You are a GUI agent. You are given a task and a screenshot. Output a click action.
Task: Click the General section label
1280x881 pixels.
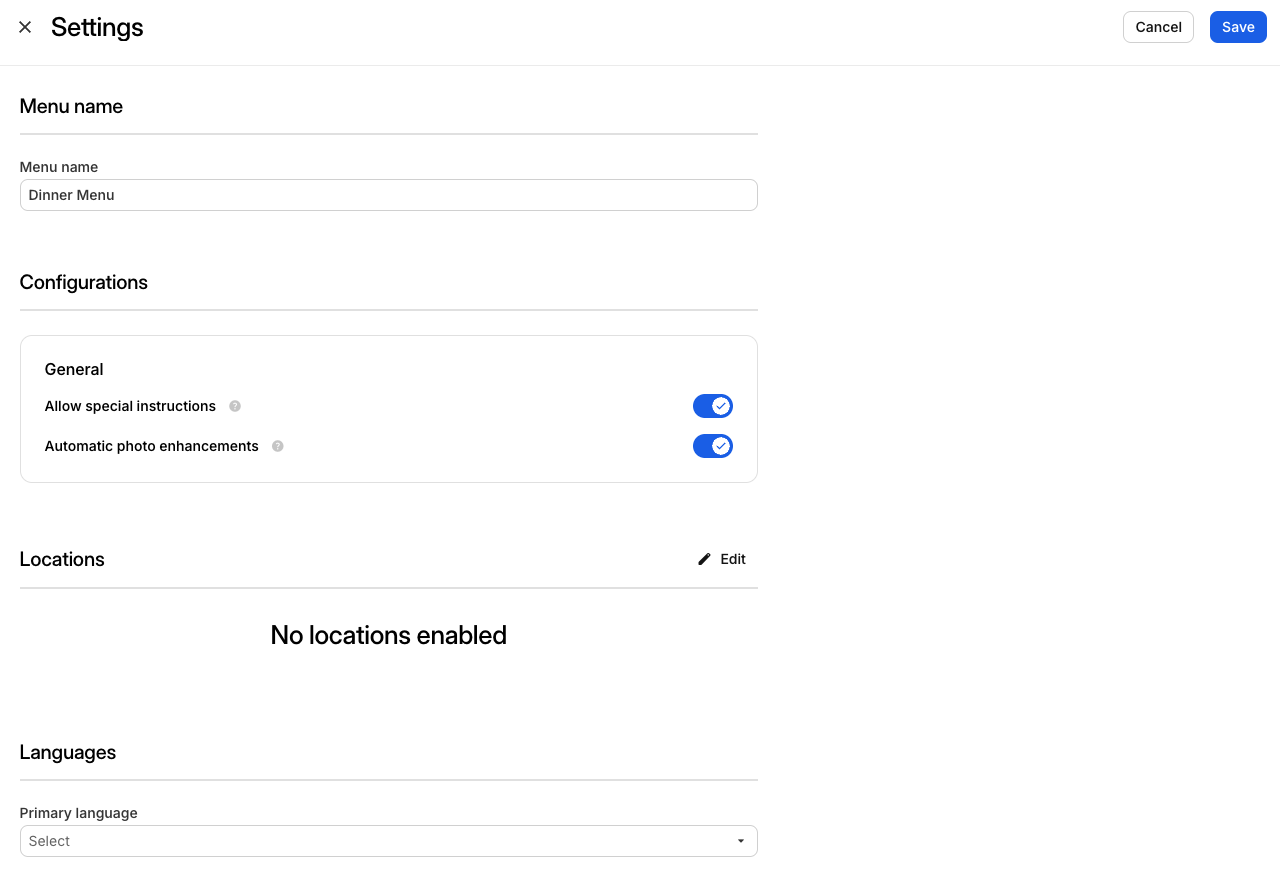(x=74, y=369)
